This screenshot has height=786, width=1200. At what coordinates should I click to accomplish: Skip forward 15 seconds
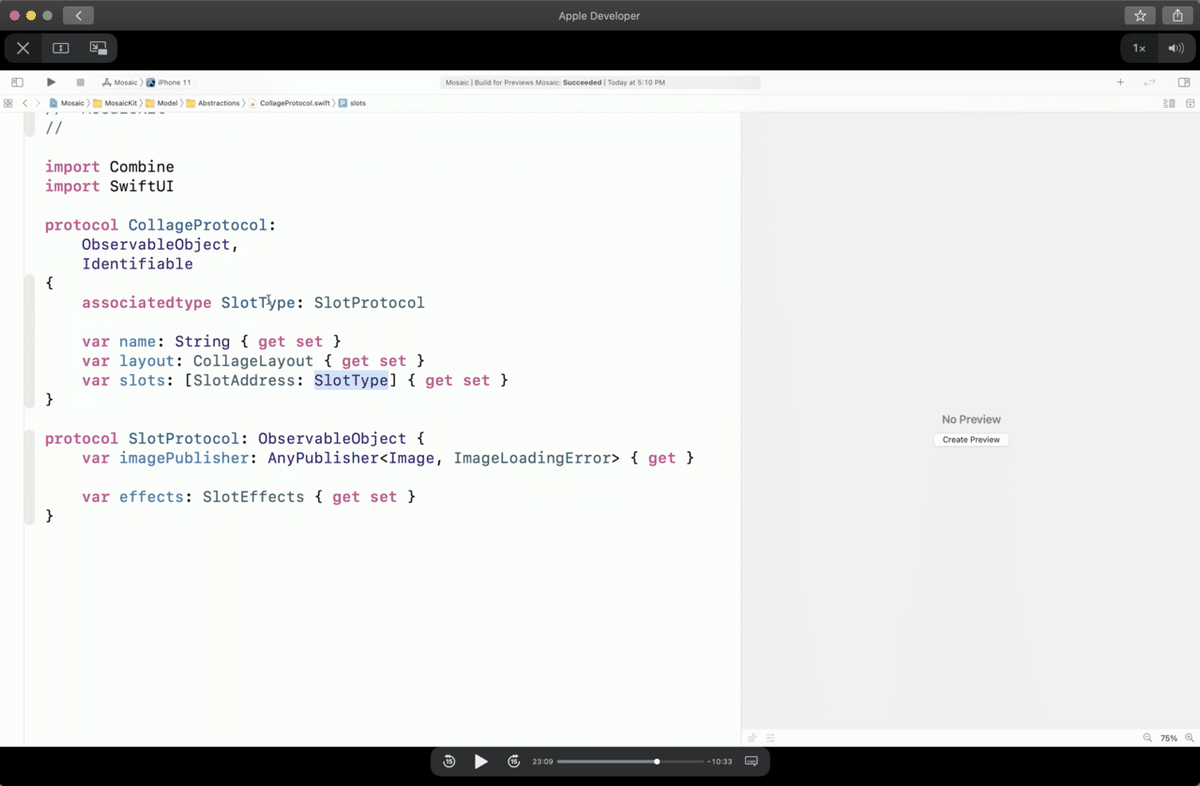coord(514,761)
